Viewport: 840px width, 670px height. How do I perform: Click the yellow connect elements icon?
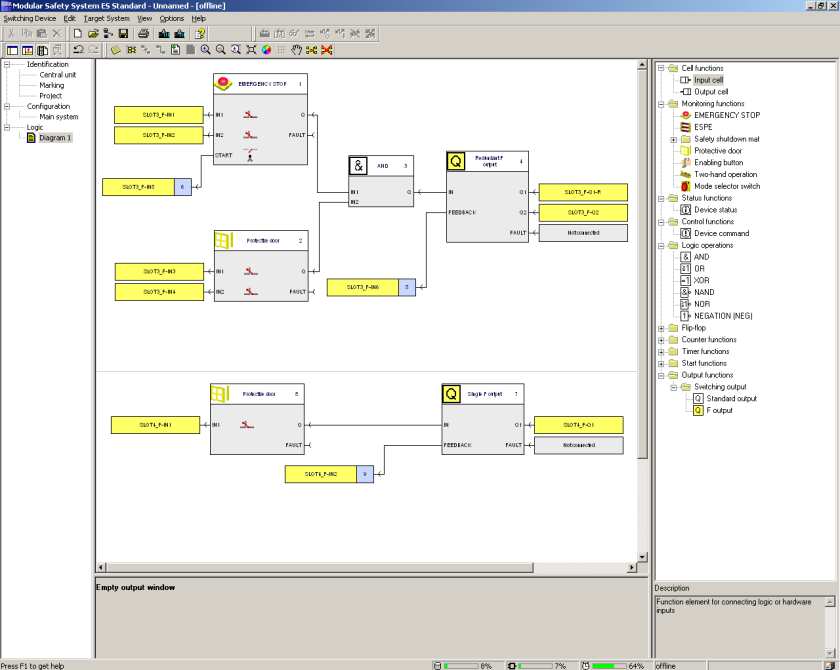click(x=311, y=50)
